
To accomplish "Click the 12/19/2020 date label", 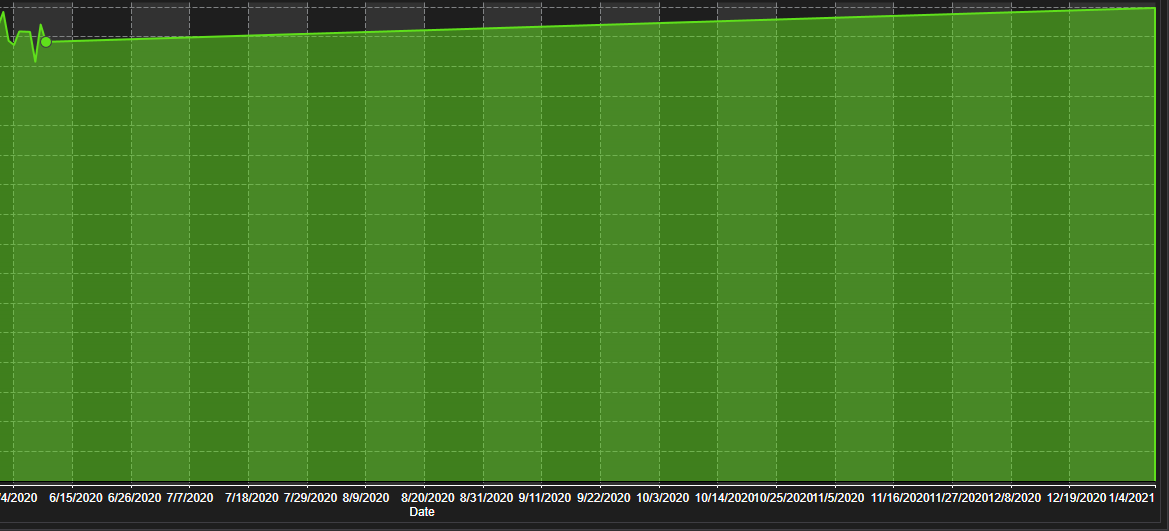I will pyautogui.click(x=1077, y=497).
